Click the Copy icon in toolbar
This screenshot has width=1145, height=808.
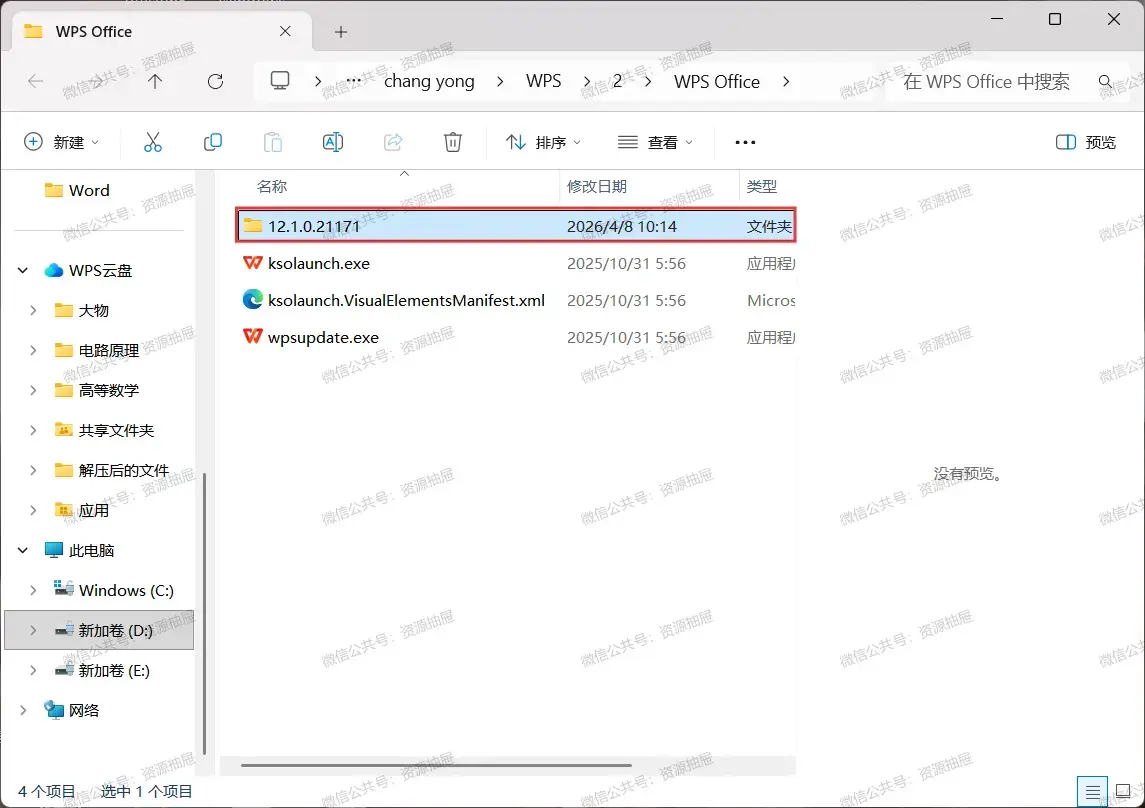[x=212, y=142]
